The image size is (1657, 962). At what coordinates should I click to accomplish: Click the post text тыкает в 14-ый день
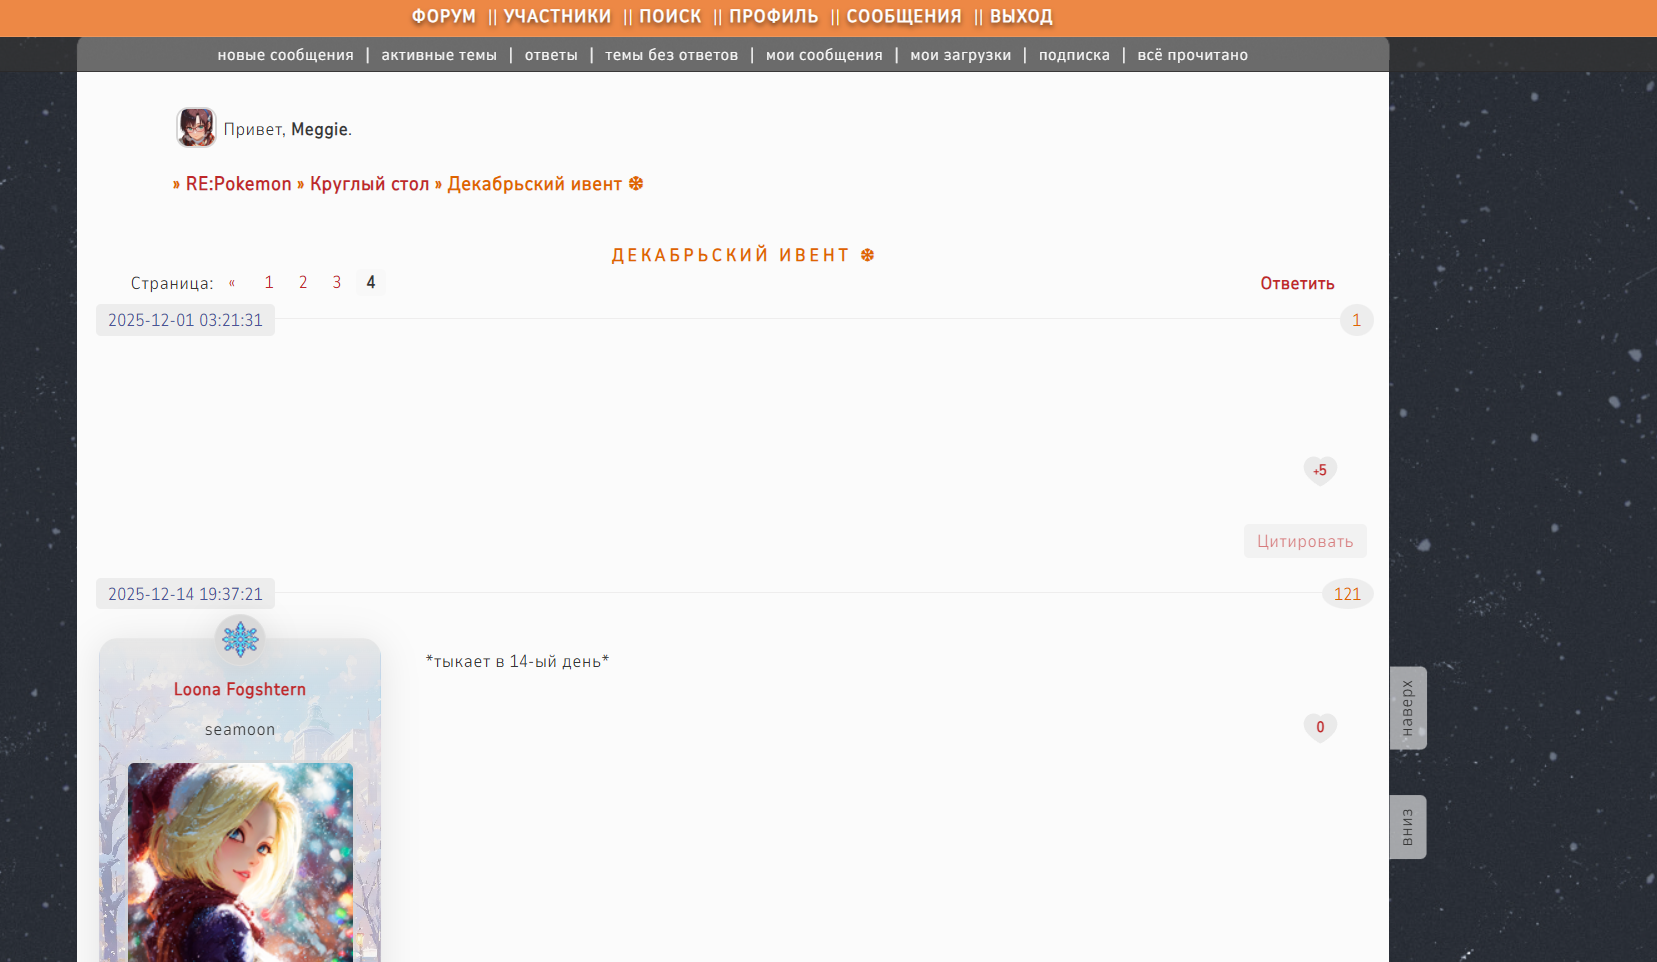(517, 661)
